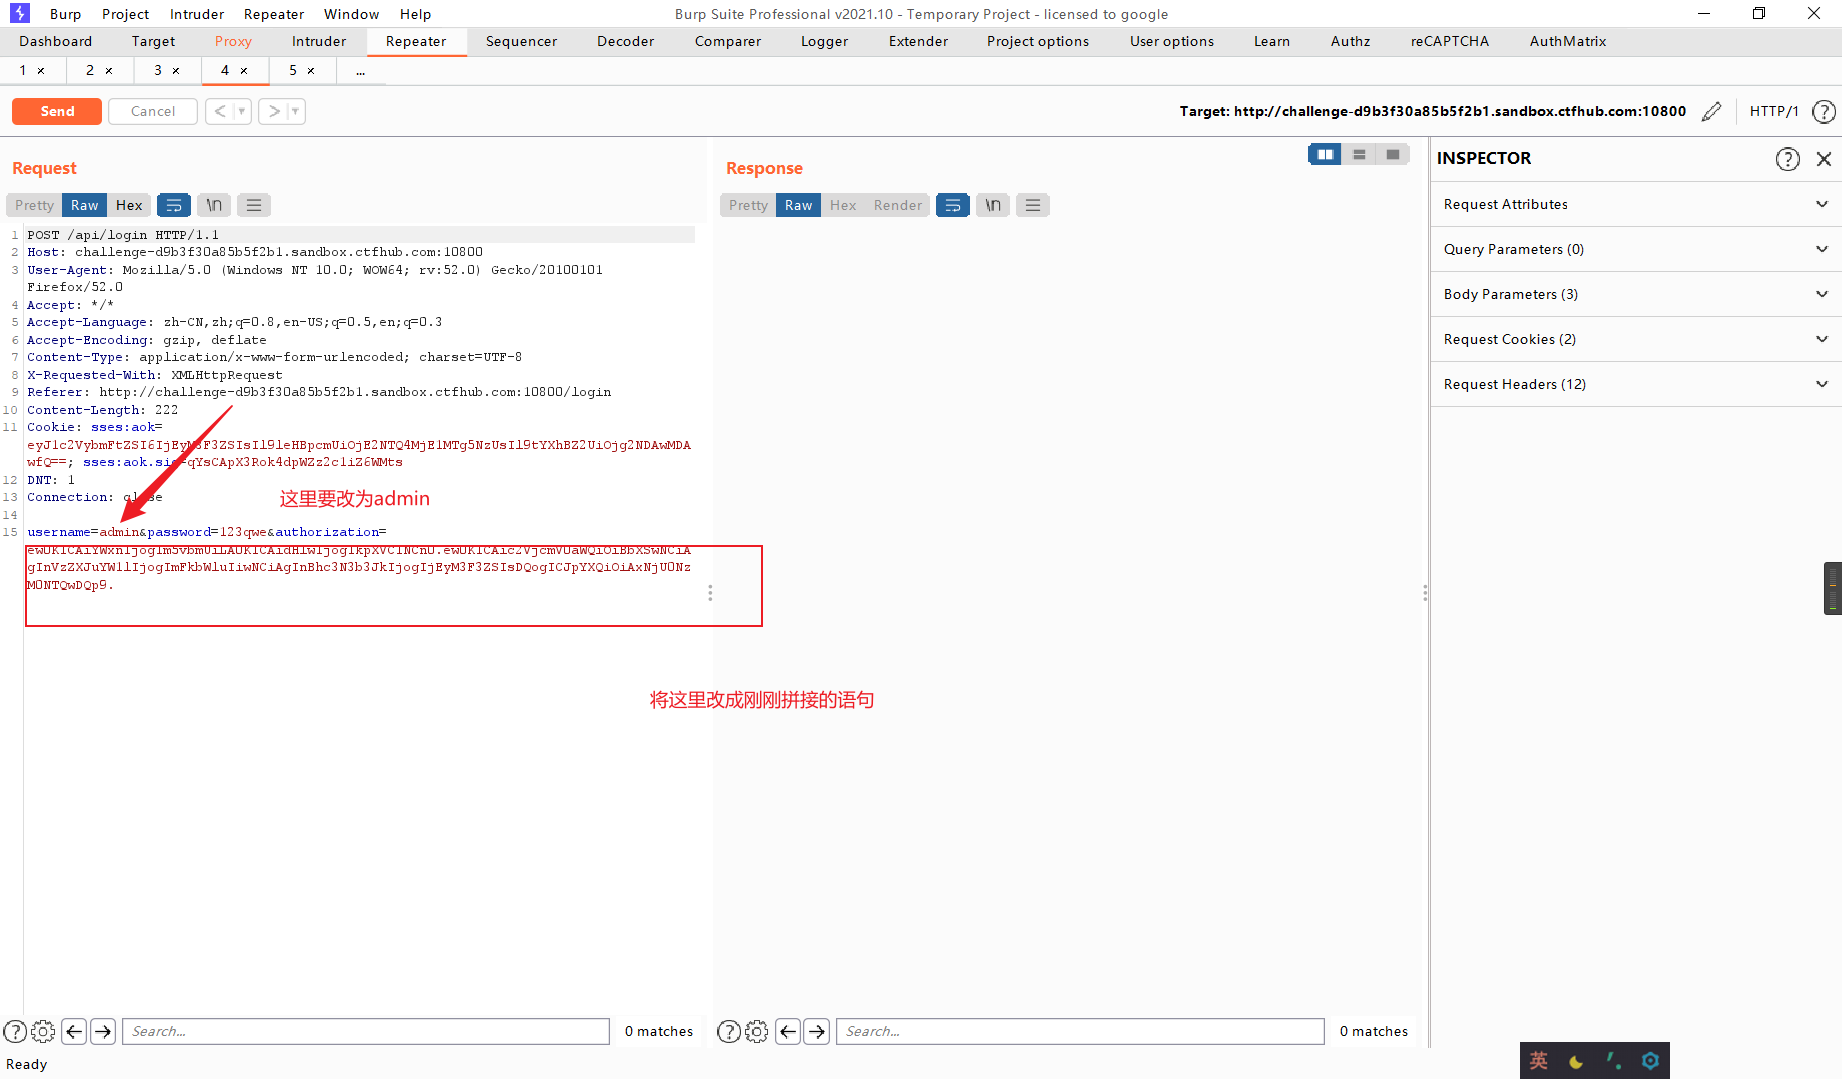Go to next match in Request search
Image resolution: width=1842 pixels, height=1080 pixels.
coord(103,1031)
